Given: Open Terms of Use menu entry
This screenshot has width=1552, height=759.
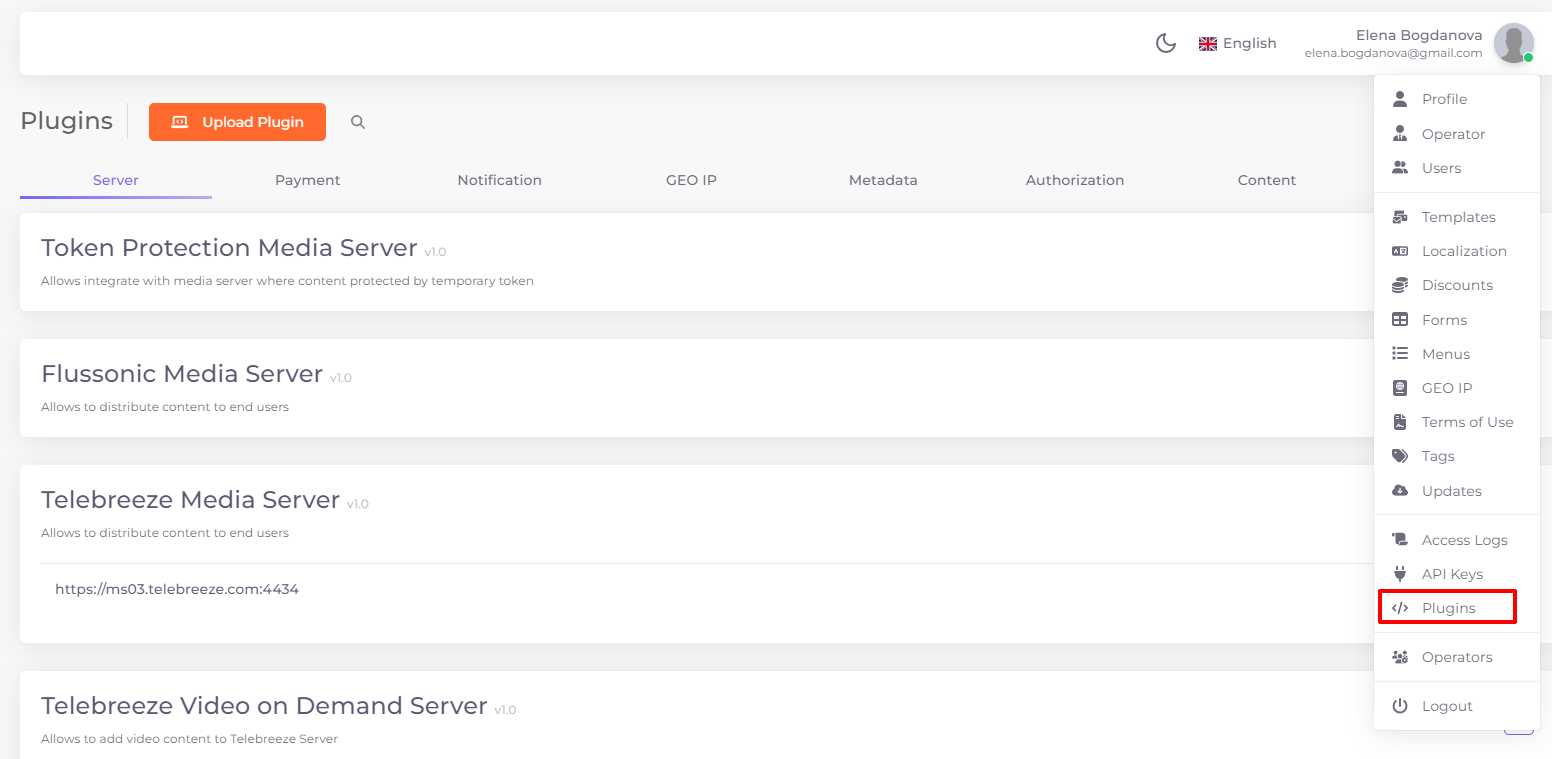Looking at the screenshot, I should pyautogui.click(x=1457, y=422).
